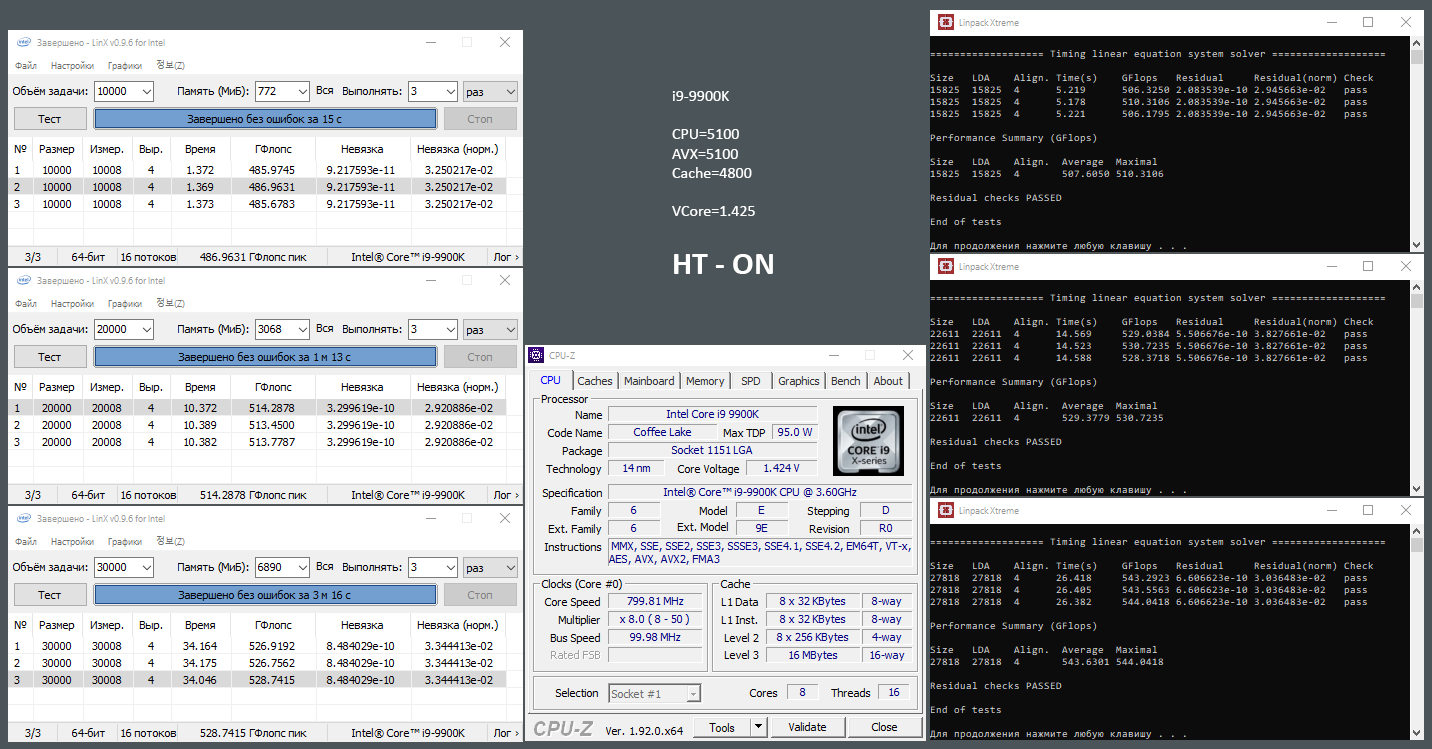Open the раз unit dropdown in the 20000-size LinX window

[490, 329]
